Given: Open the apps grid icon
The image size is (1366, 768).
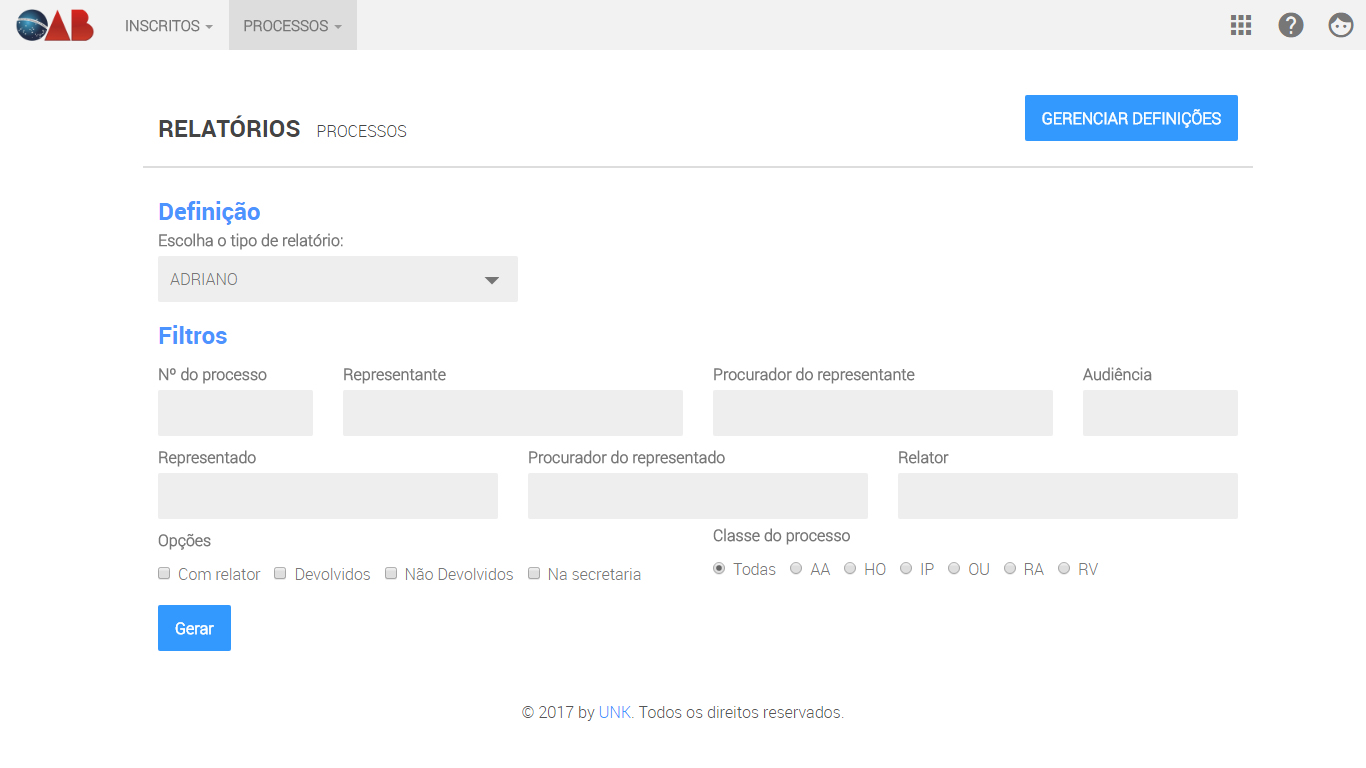Looking at the screenshot, I should click(1241, 25).
